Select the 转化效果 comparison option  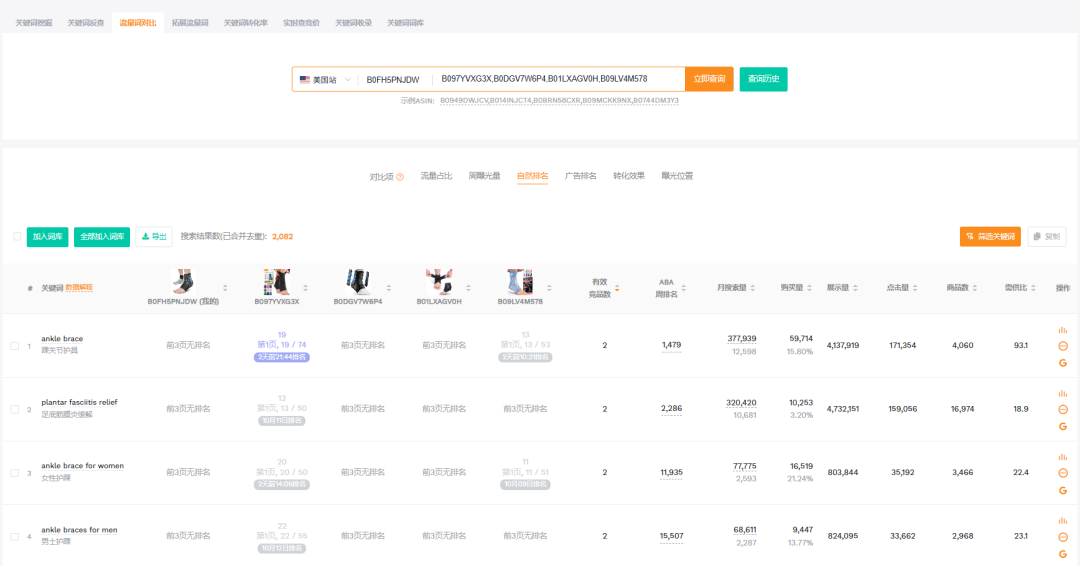pos(629,176)
